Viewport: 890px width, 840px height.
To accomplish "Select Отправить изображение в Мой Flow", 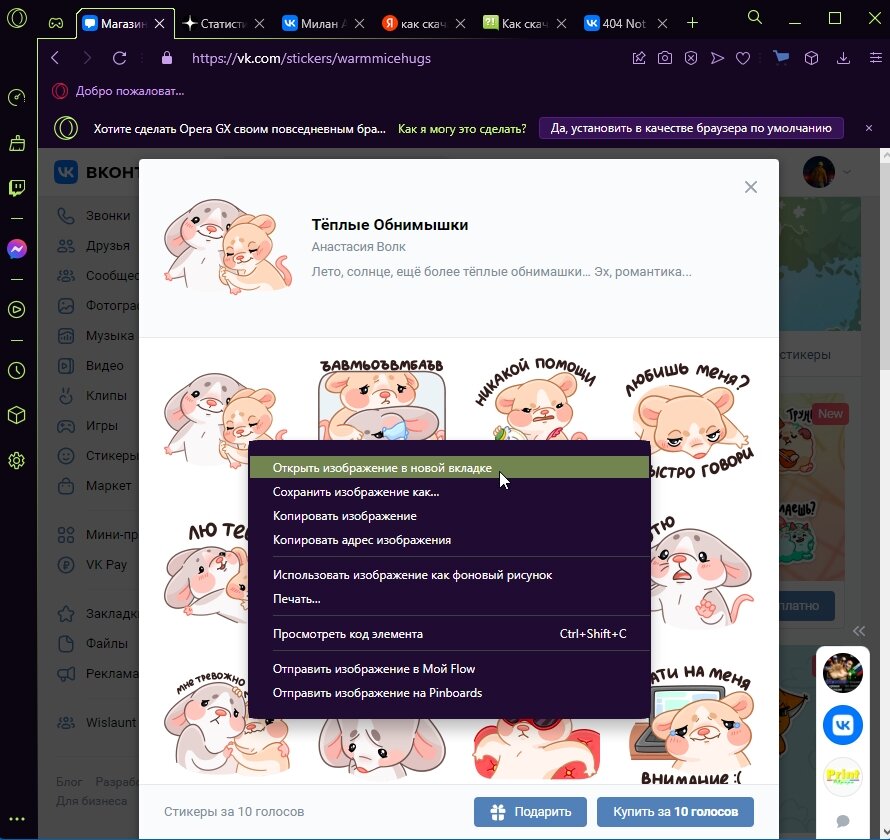I will pos(449,669).
